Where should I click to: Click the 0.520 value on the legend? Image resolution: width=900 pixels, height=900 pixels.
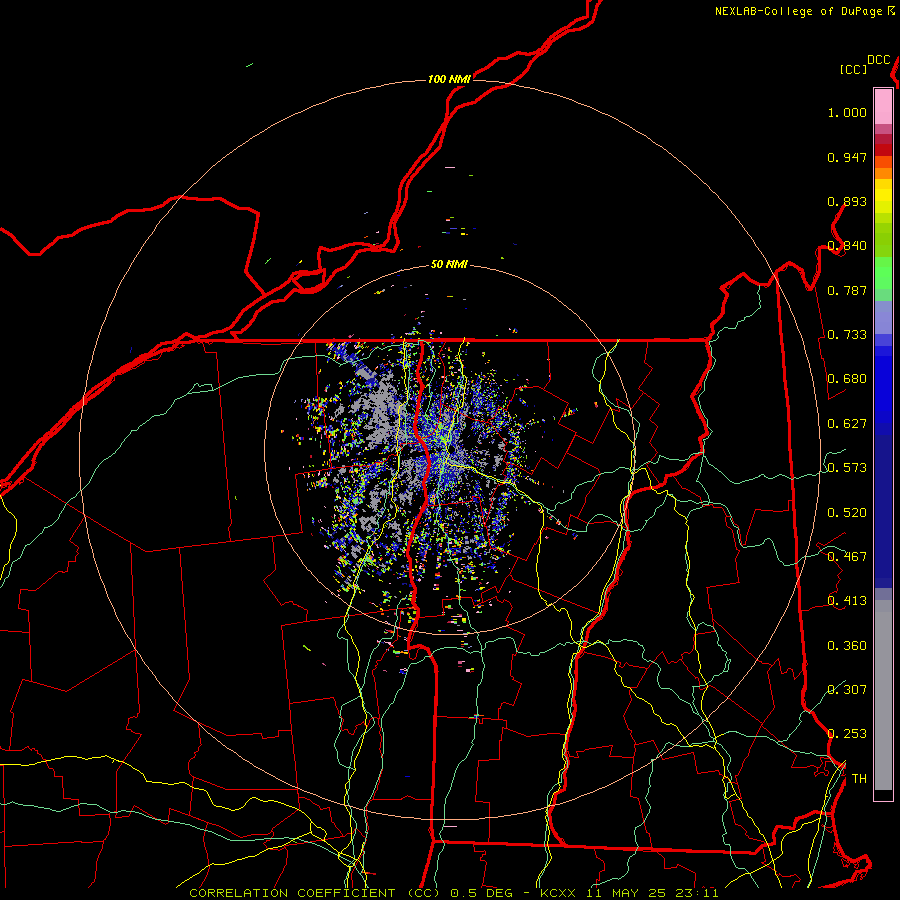coord(847,513)
